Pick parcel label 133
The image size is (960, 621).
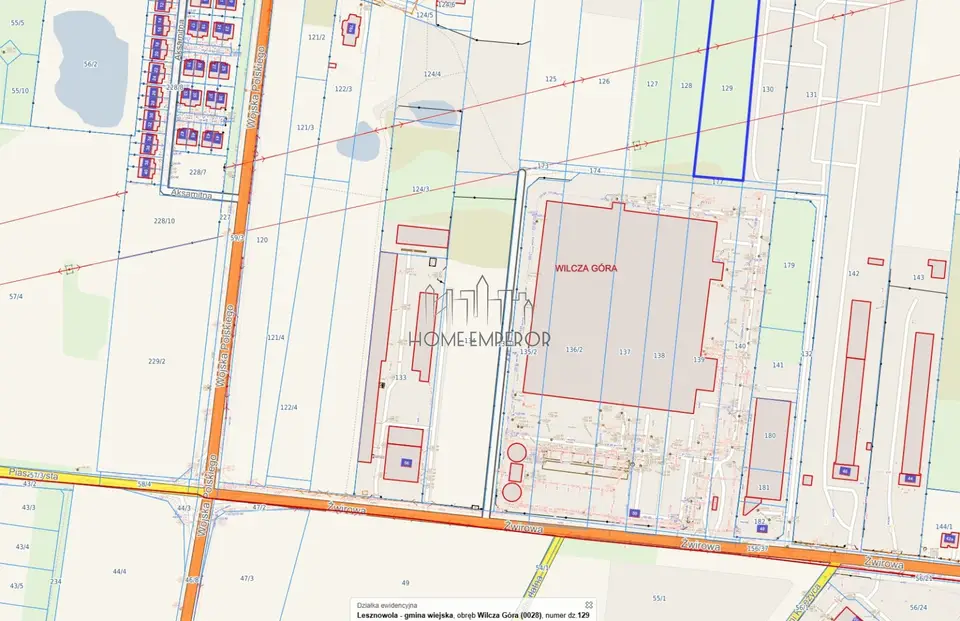[400, 378]
